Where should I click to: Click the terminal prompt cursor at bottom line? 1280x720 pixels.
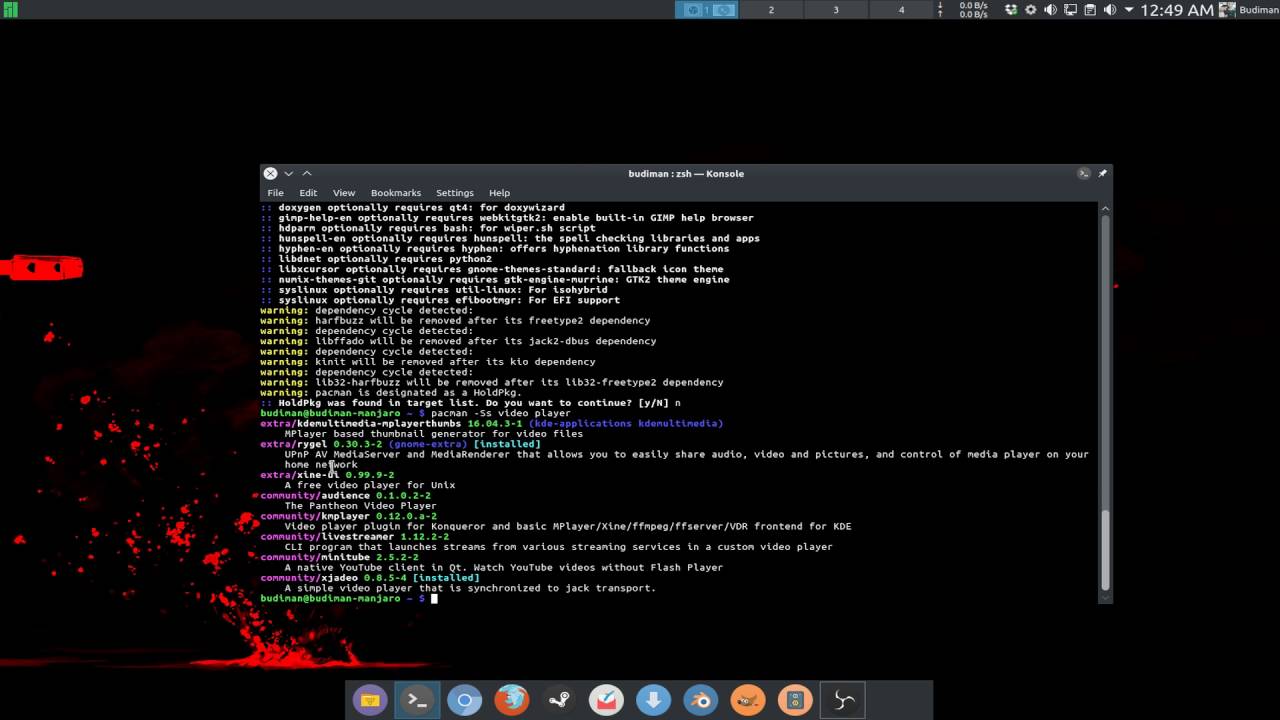[434, 598]
